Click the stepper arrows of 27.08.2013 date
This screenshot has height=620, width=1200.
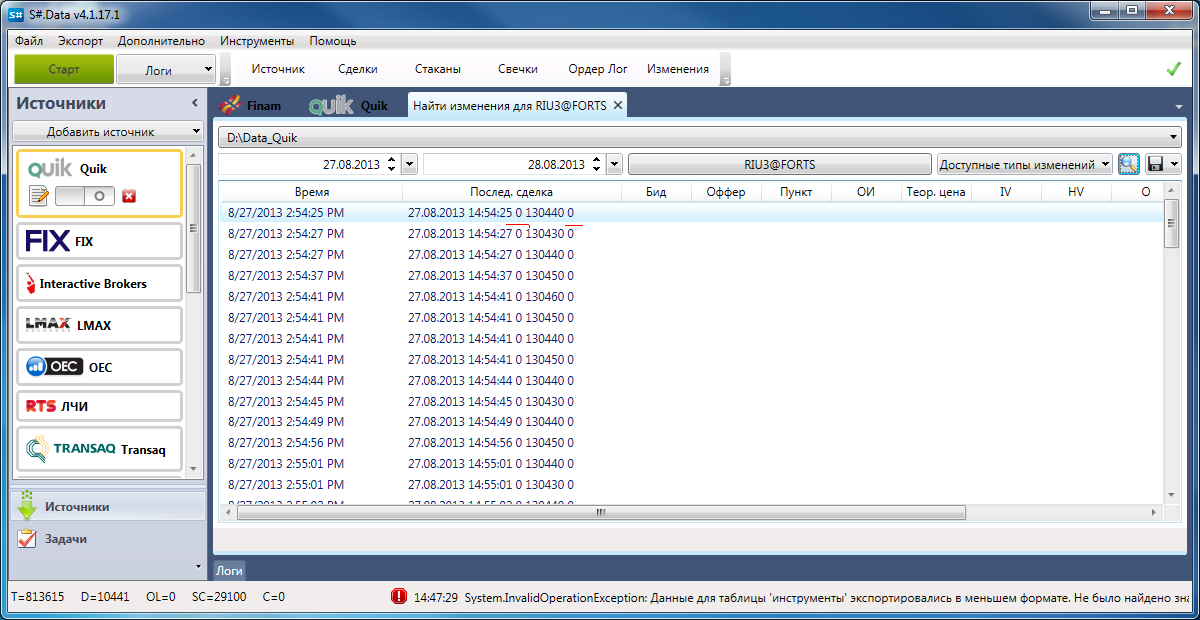pyautogui.click(x=392, y=164)
